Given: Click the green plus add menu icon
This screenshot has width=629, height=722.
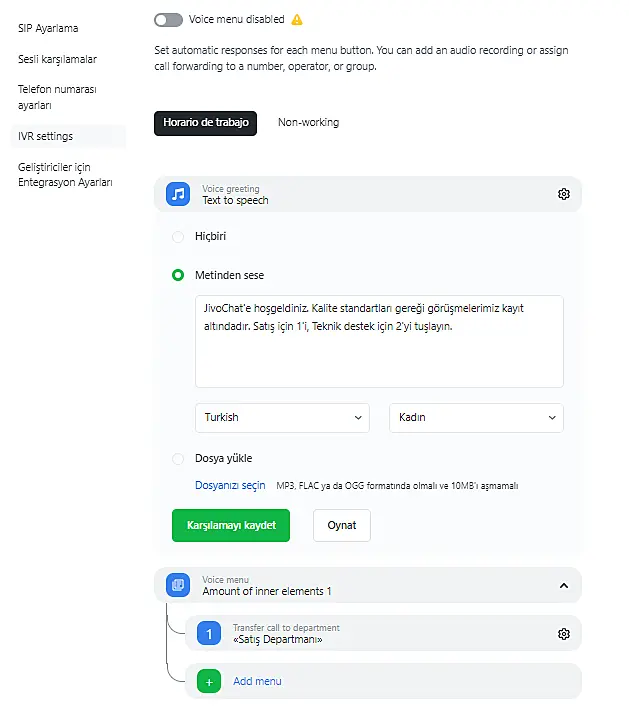Looking at the screenshot, I should pyautogui.click(x=209, y=682).
